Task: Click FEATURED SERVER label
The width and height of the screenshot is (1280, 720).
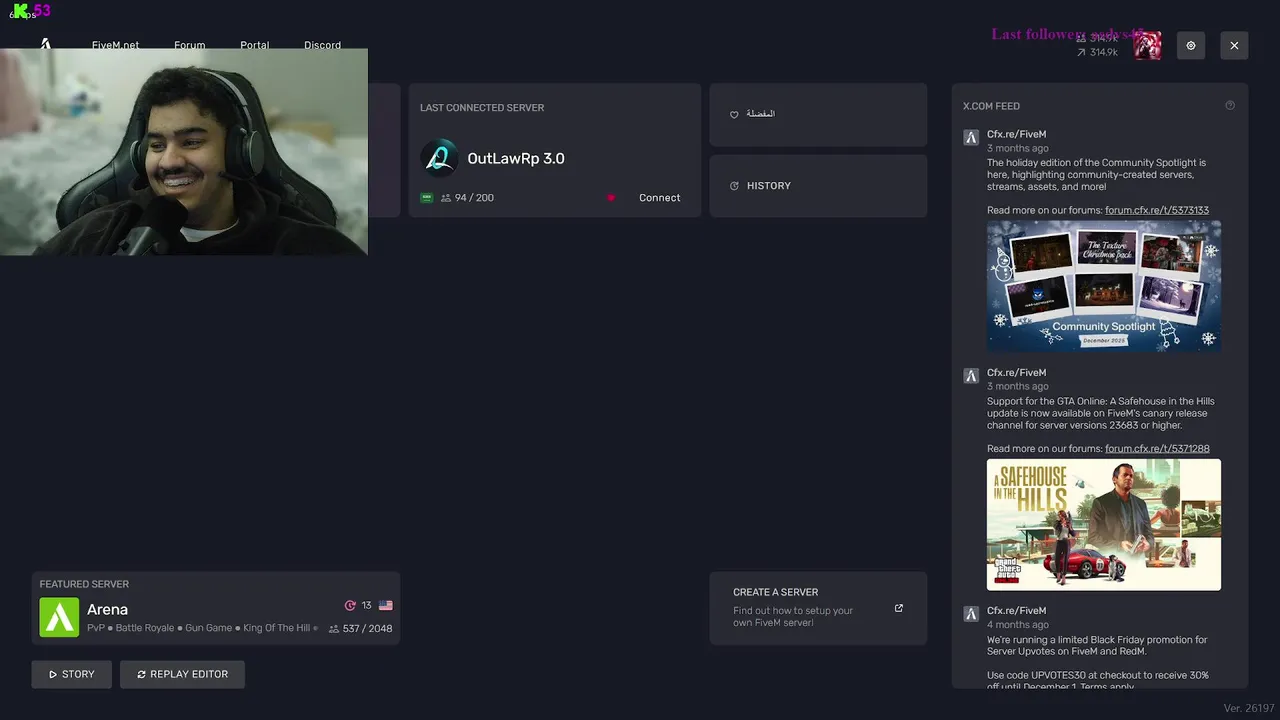Action: pyautogui.click(x=84, y=584)
